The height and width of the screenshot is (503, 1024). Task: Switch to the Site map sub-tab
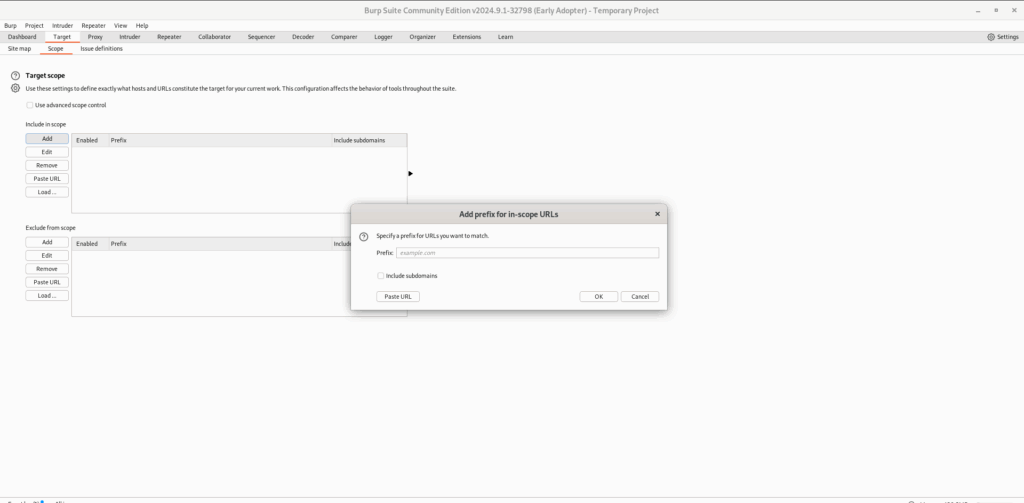click(19, 49)
